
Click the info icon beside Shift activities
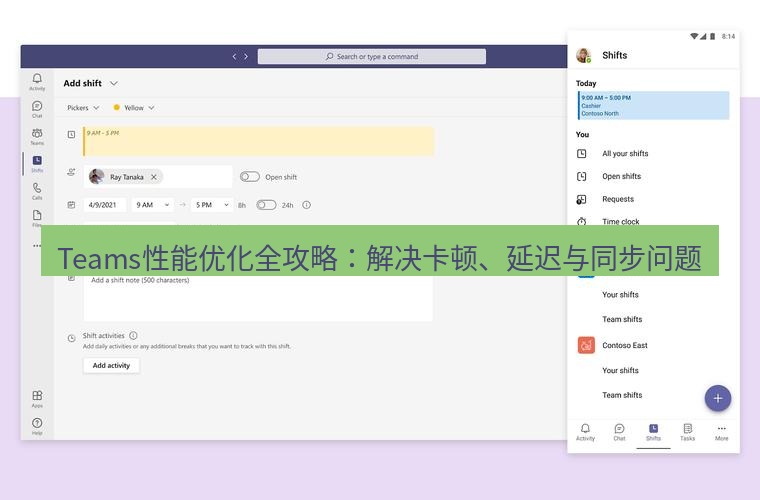click(x=133, y=335)
